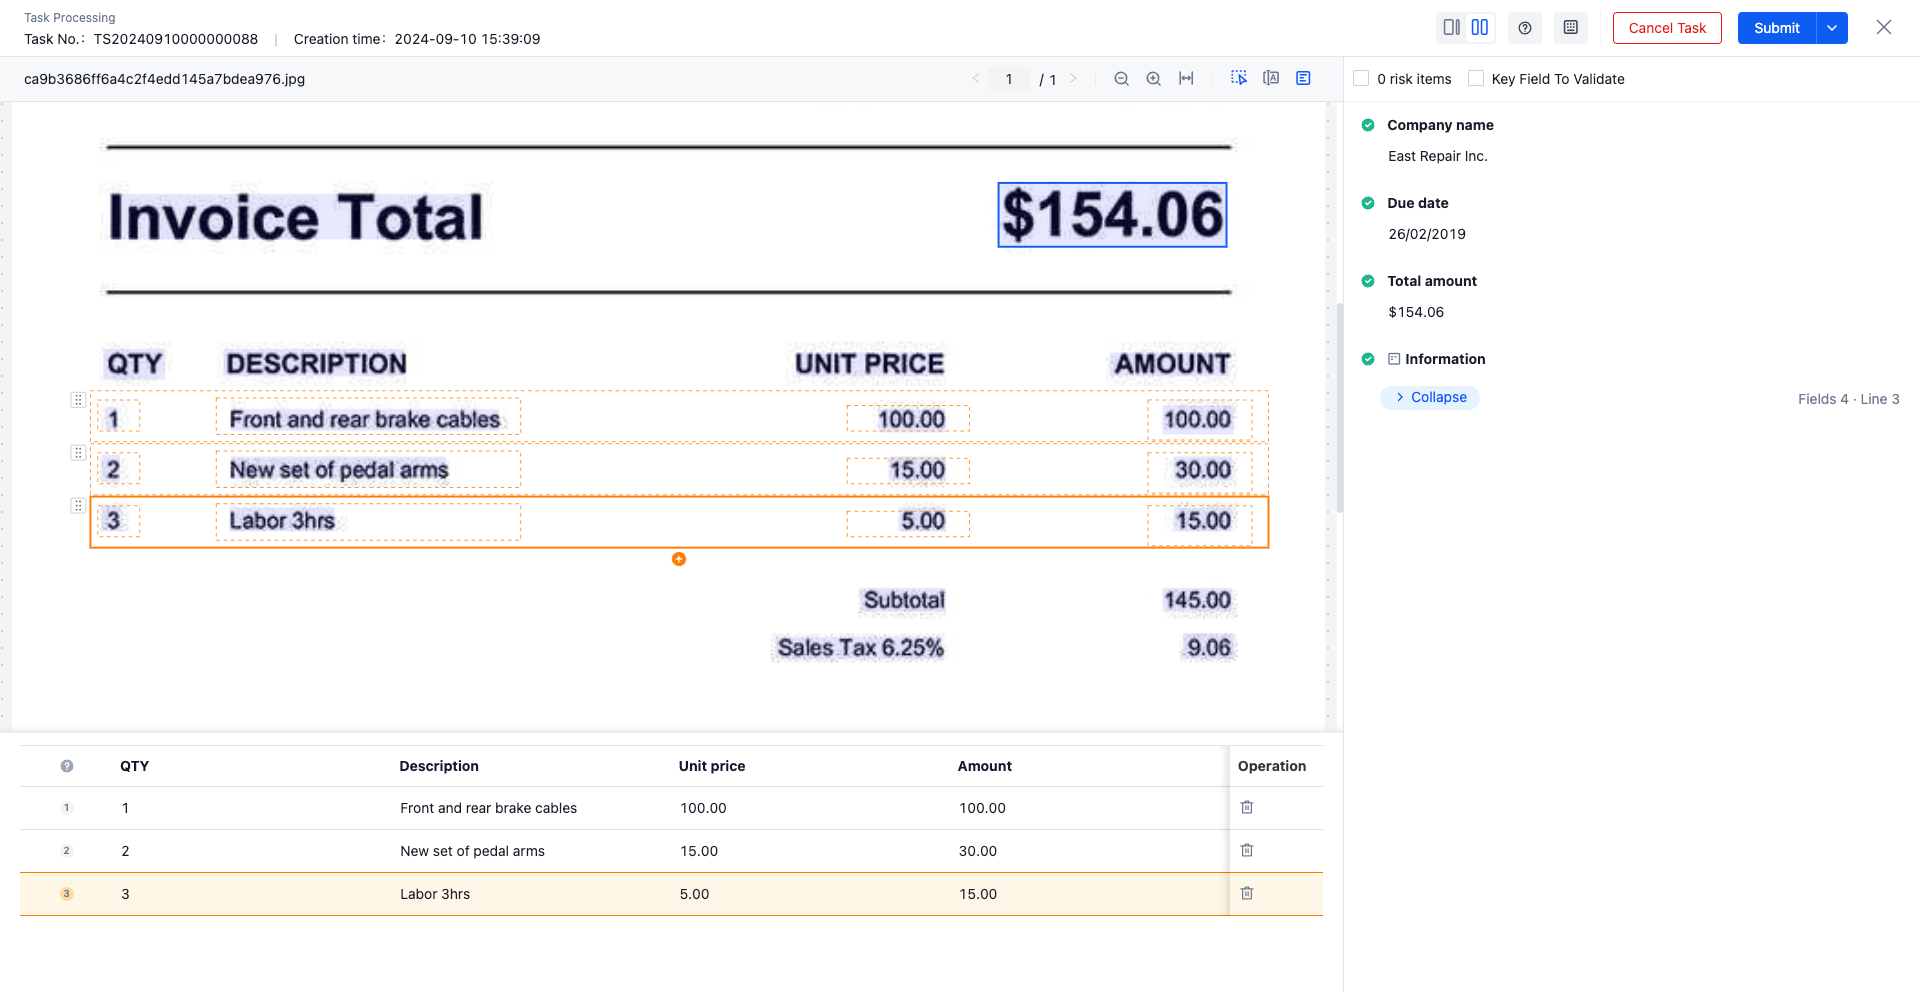Select unit price 100.00 box on invoice
Image resolution: width=1920 pixels, height=992 pixels.
[x=908, y=419]
